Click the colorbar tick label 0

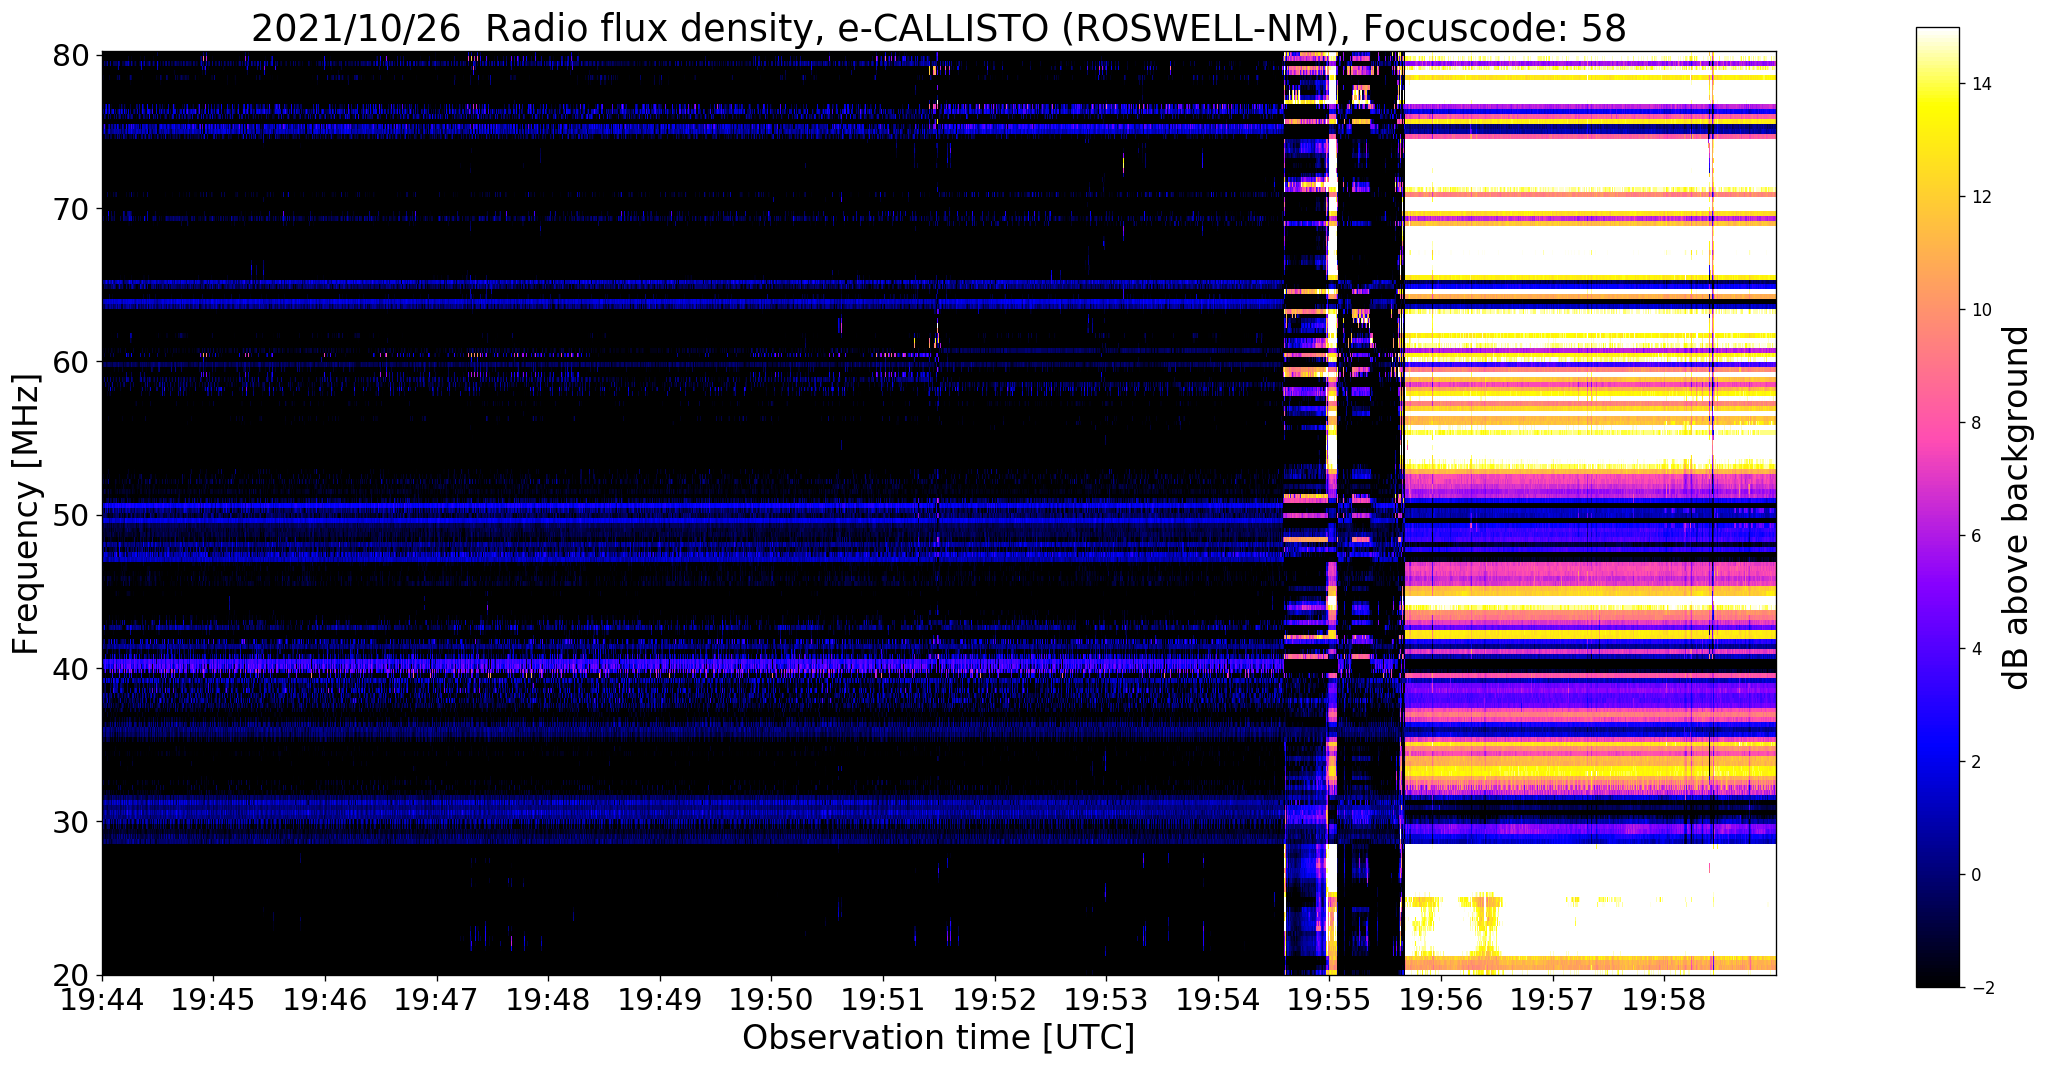point(1975,875)
